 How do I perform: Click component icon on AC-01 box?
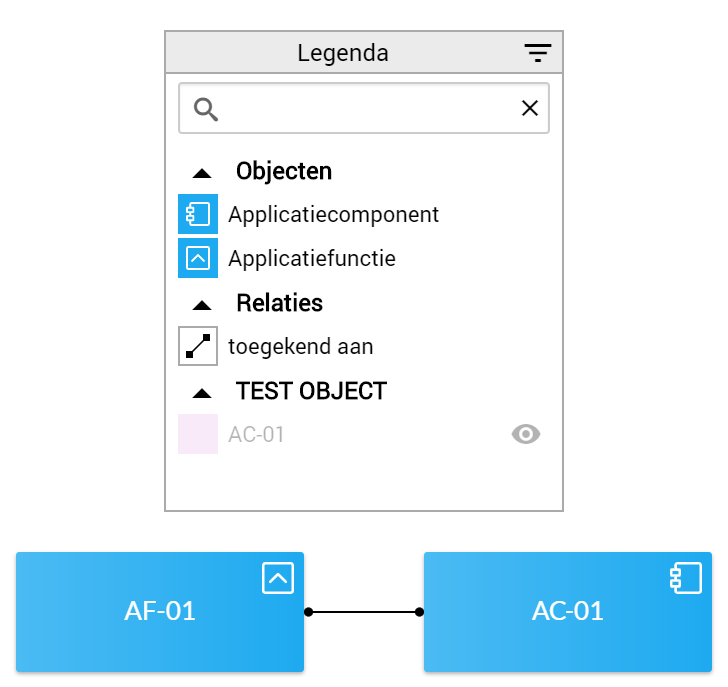pyautogui.click(x=686, y=578)
